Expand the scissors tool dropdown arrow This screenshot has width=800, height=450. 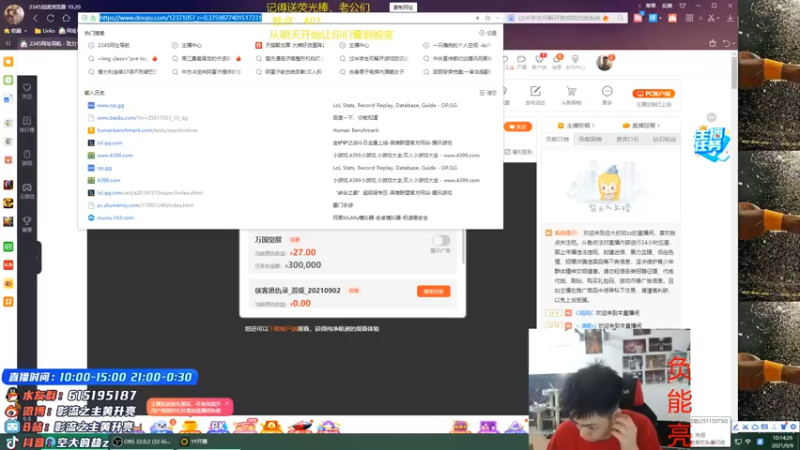pos(717,18)
